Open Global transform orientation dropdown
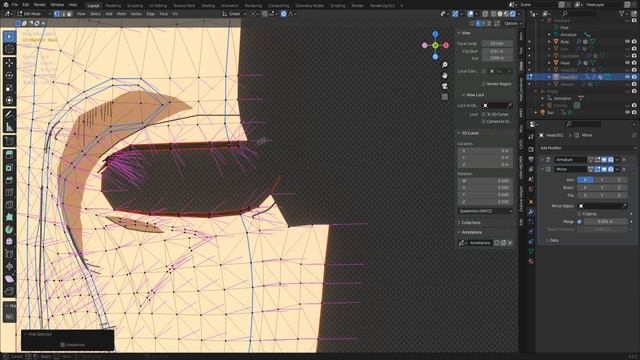Viewport: 640px width, 360px height. pos(234,14)
